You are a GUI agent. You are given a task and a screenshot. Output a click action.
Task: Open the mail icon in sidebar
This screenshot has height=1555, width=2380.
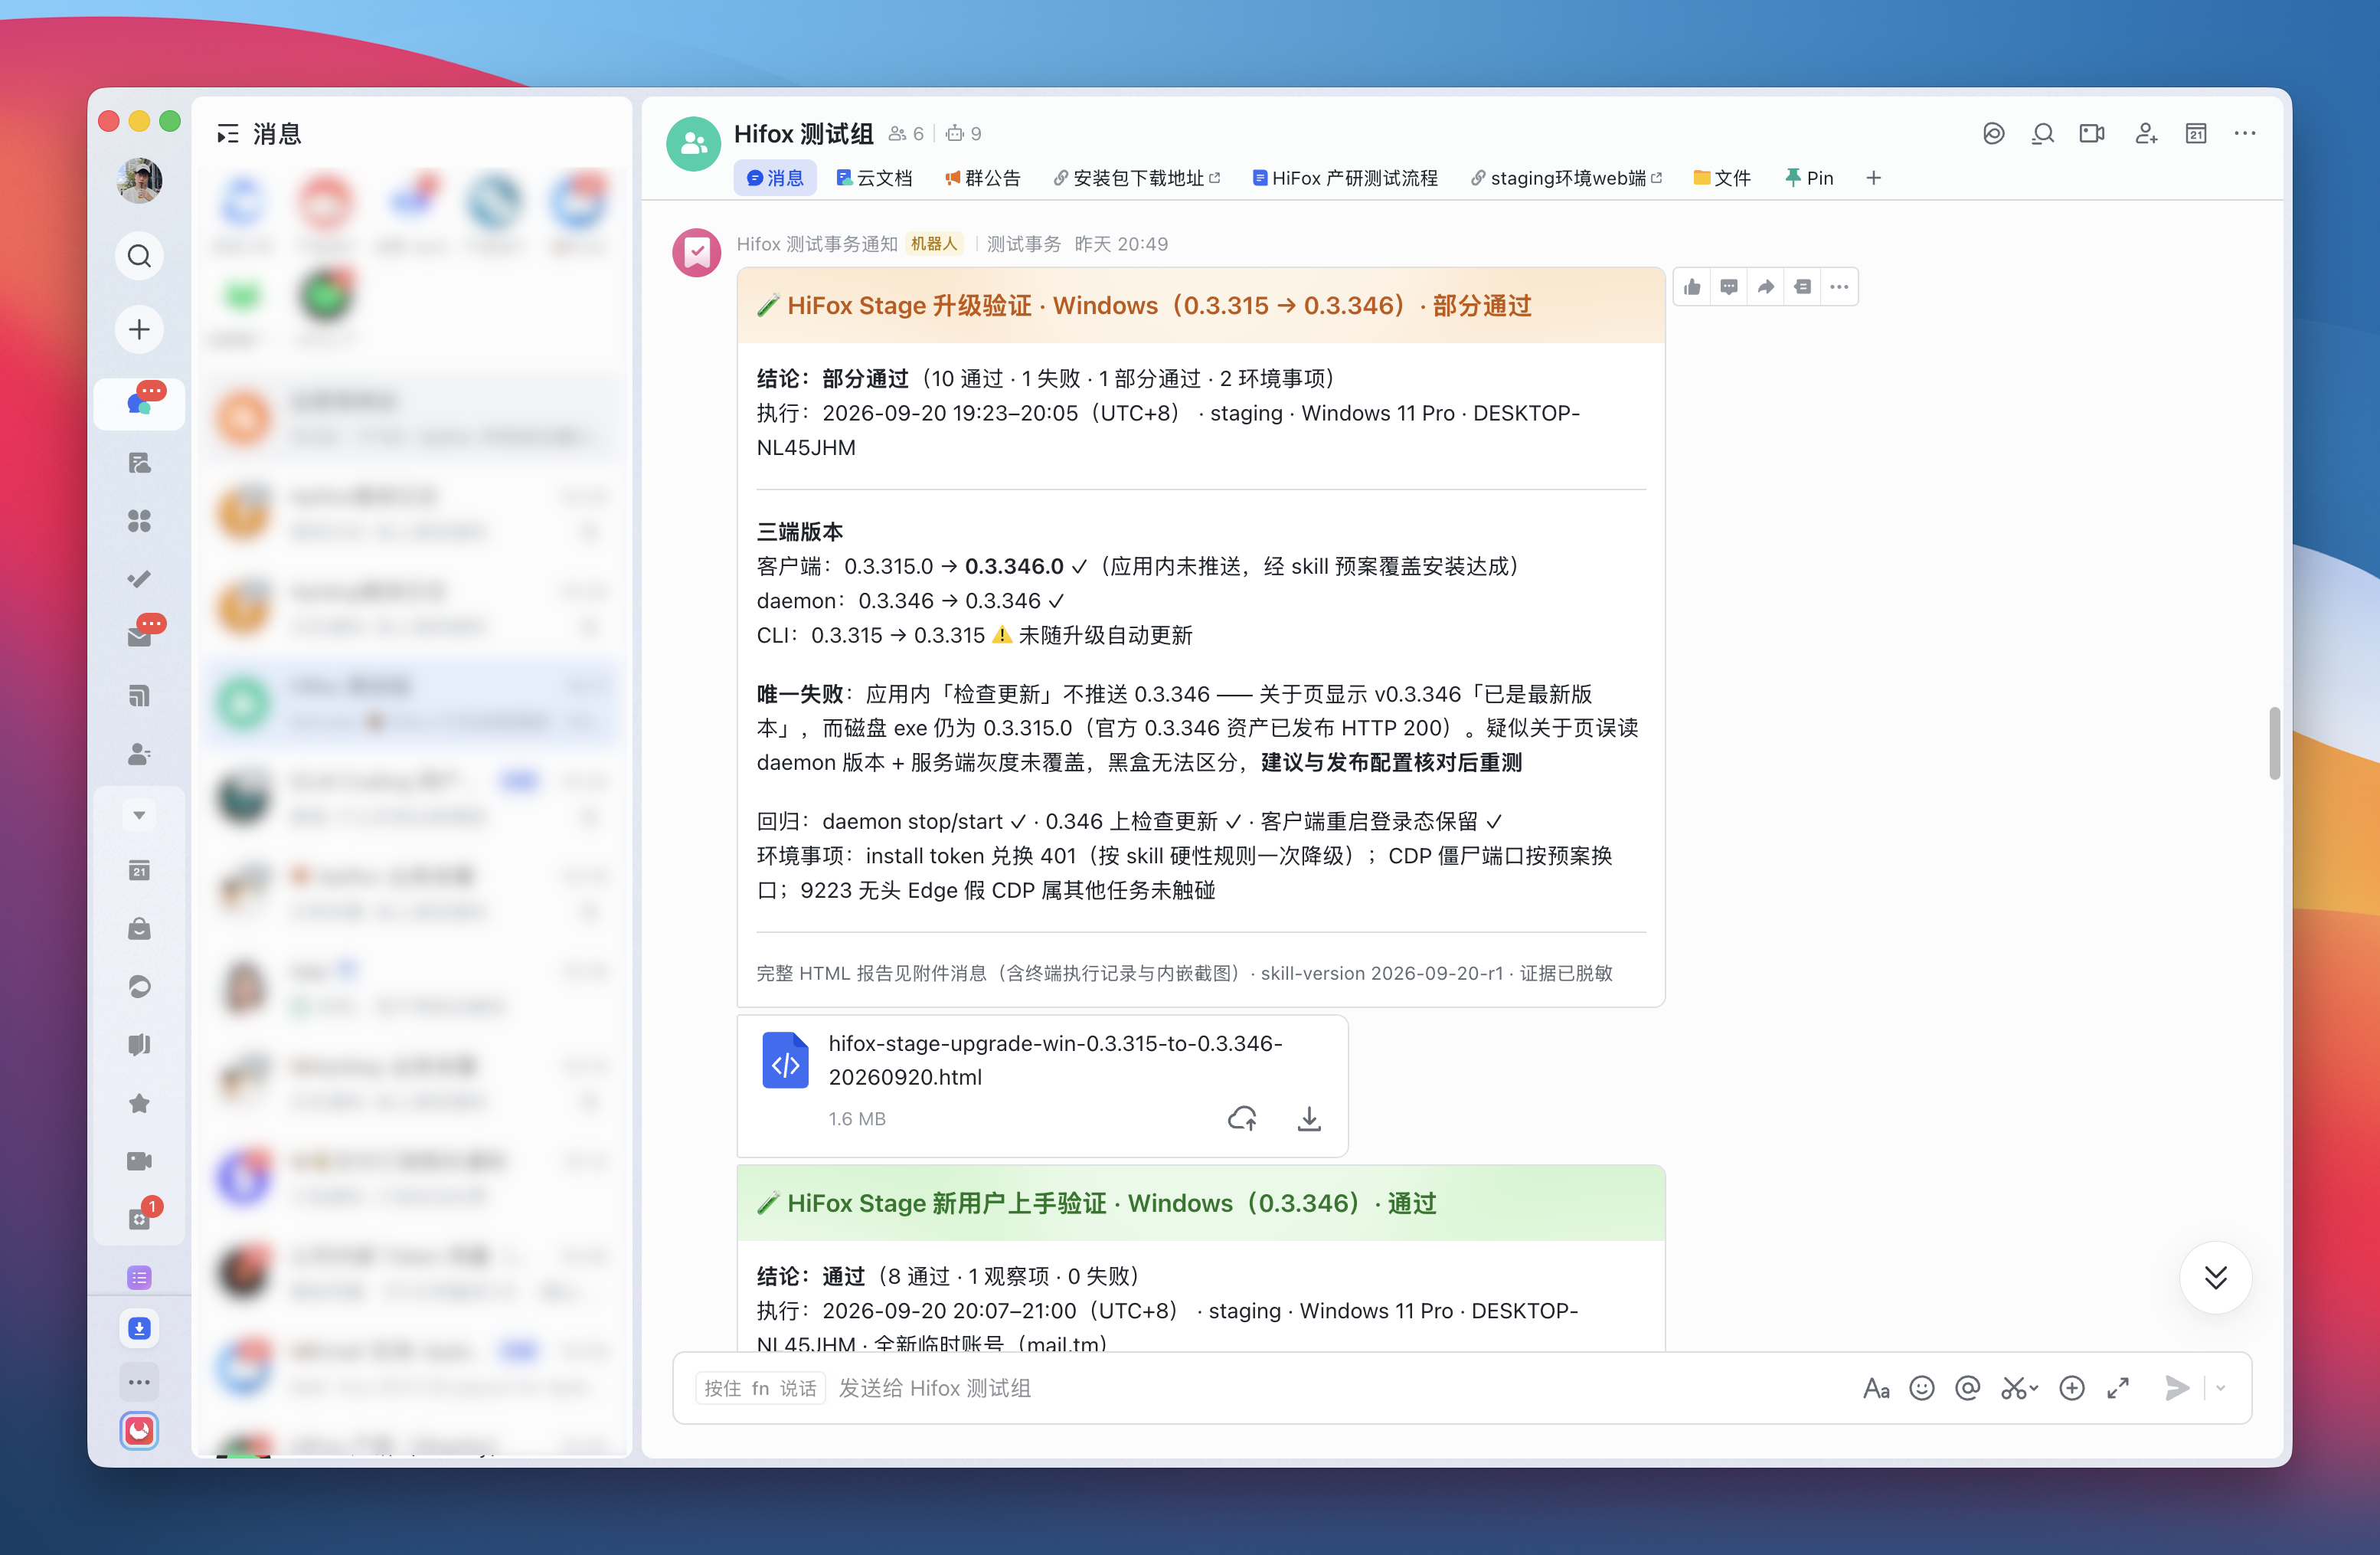coord(139,637)
